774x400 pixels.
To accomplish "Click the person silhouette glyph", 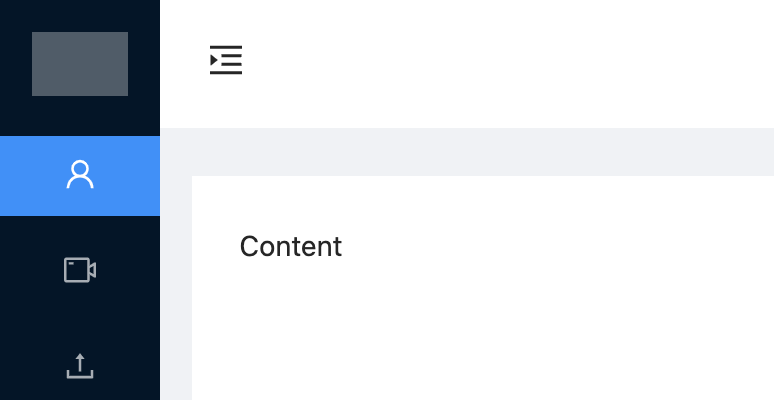I will [x=80, y=174].
